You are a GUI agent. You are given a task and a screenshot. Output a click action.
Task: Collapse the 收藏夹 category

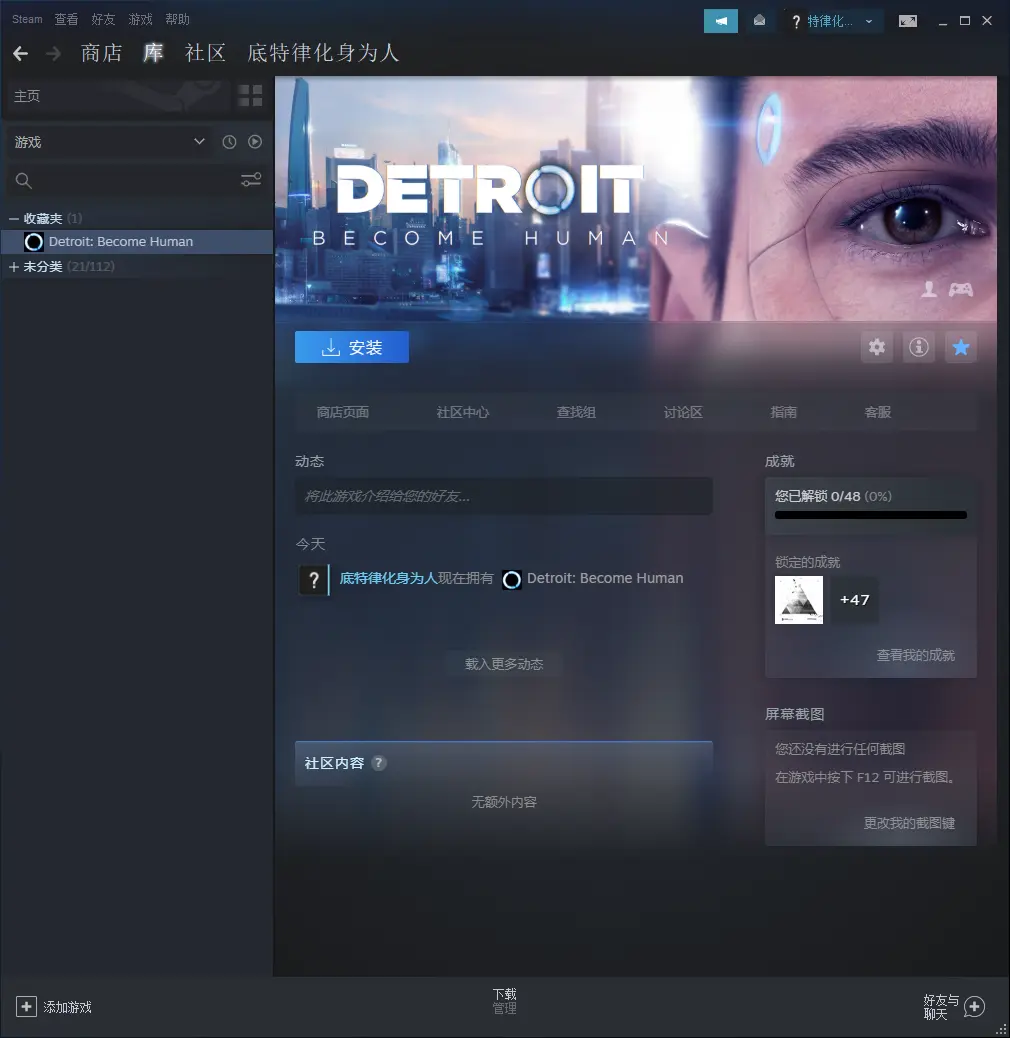click(x=13, y=218)
